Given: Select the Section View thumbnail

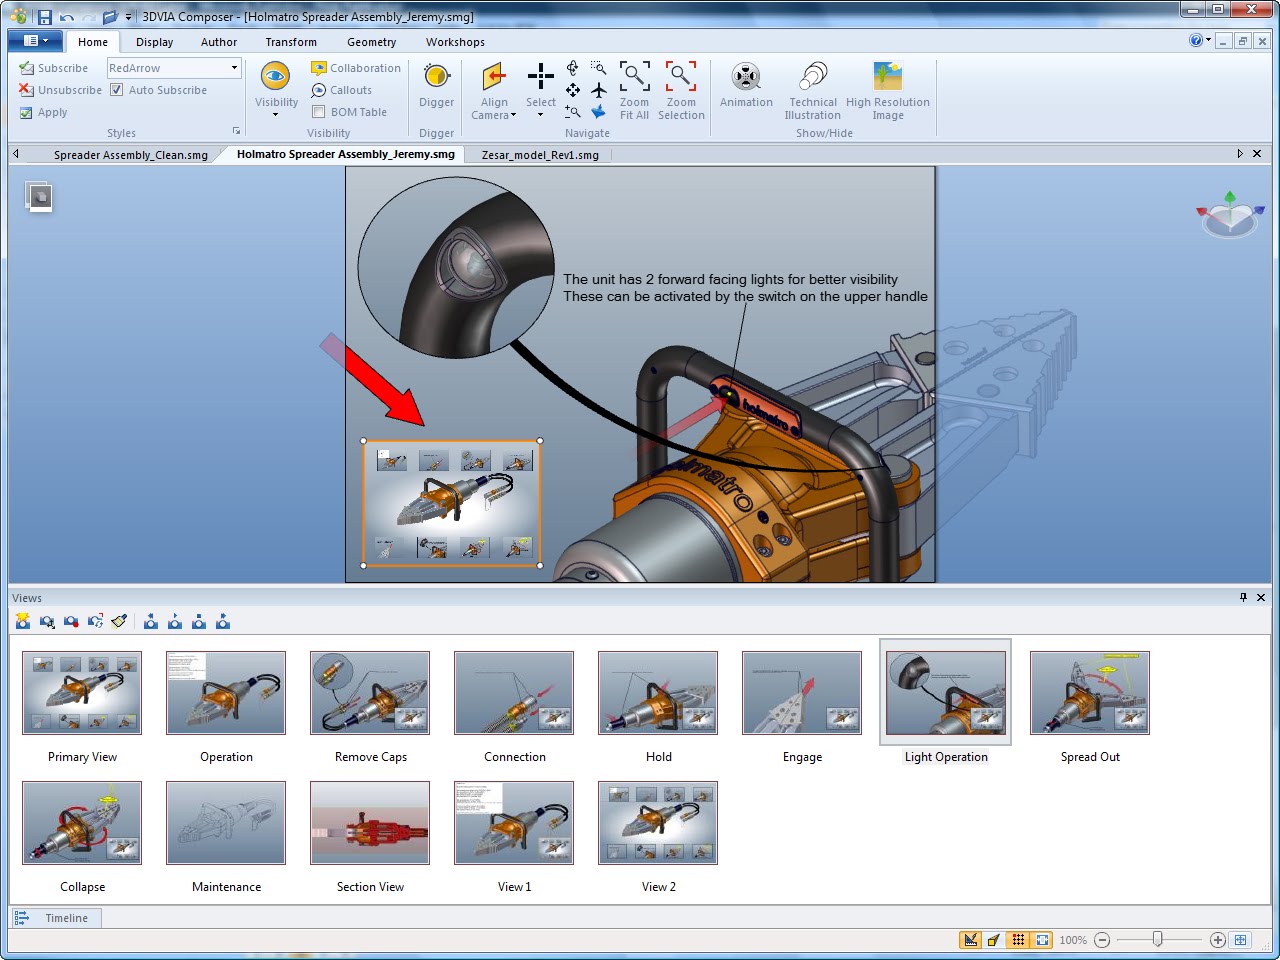Looking at the screenshot, I should coord(369,822).
